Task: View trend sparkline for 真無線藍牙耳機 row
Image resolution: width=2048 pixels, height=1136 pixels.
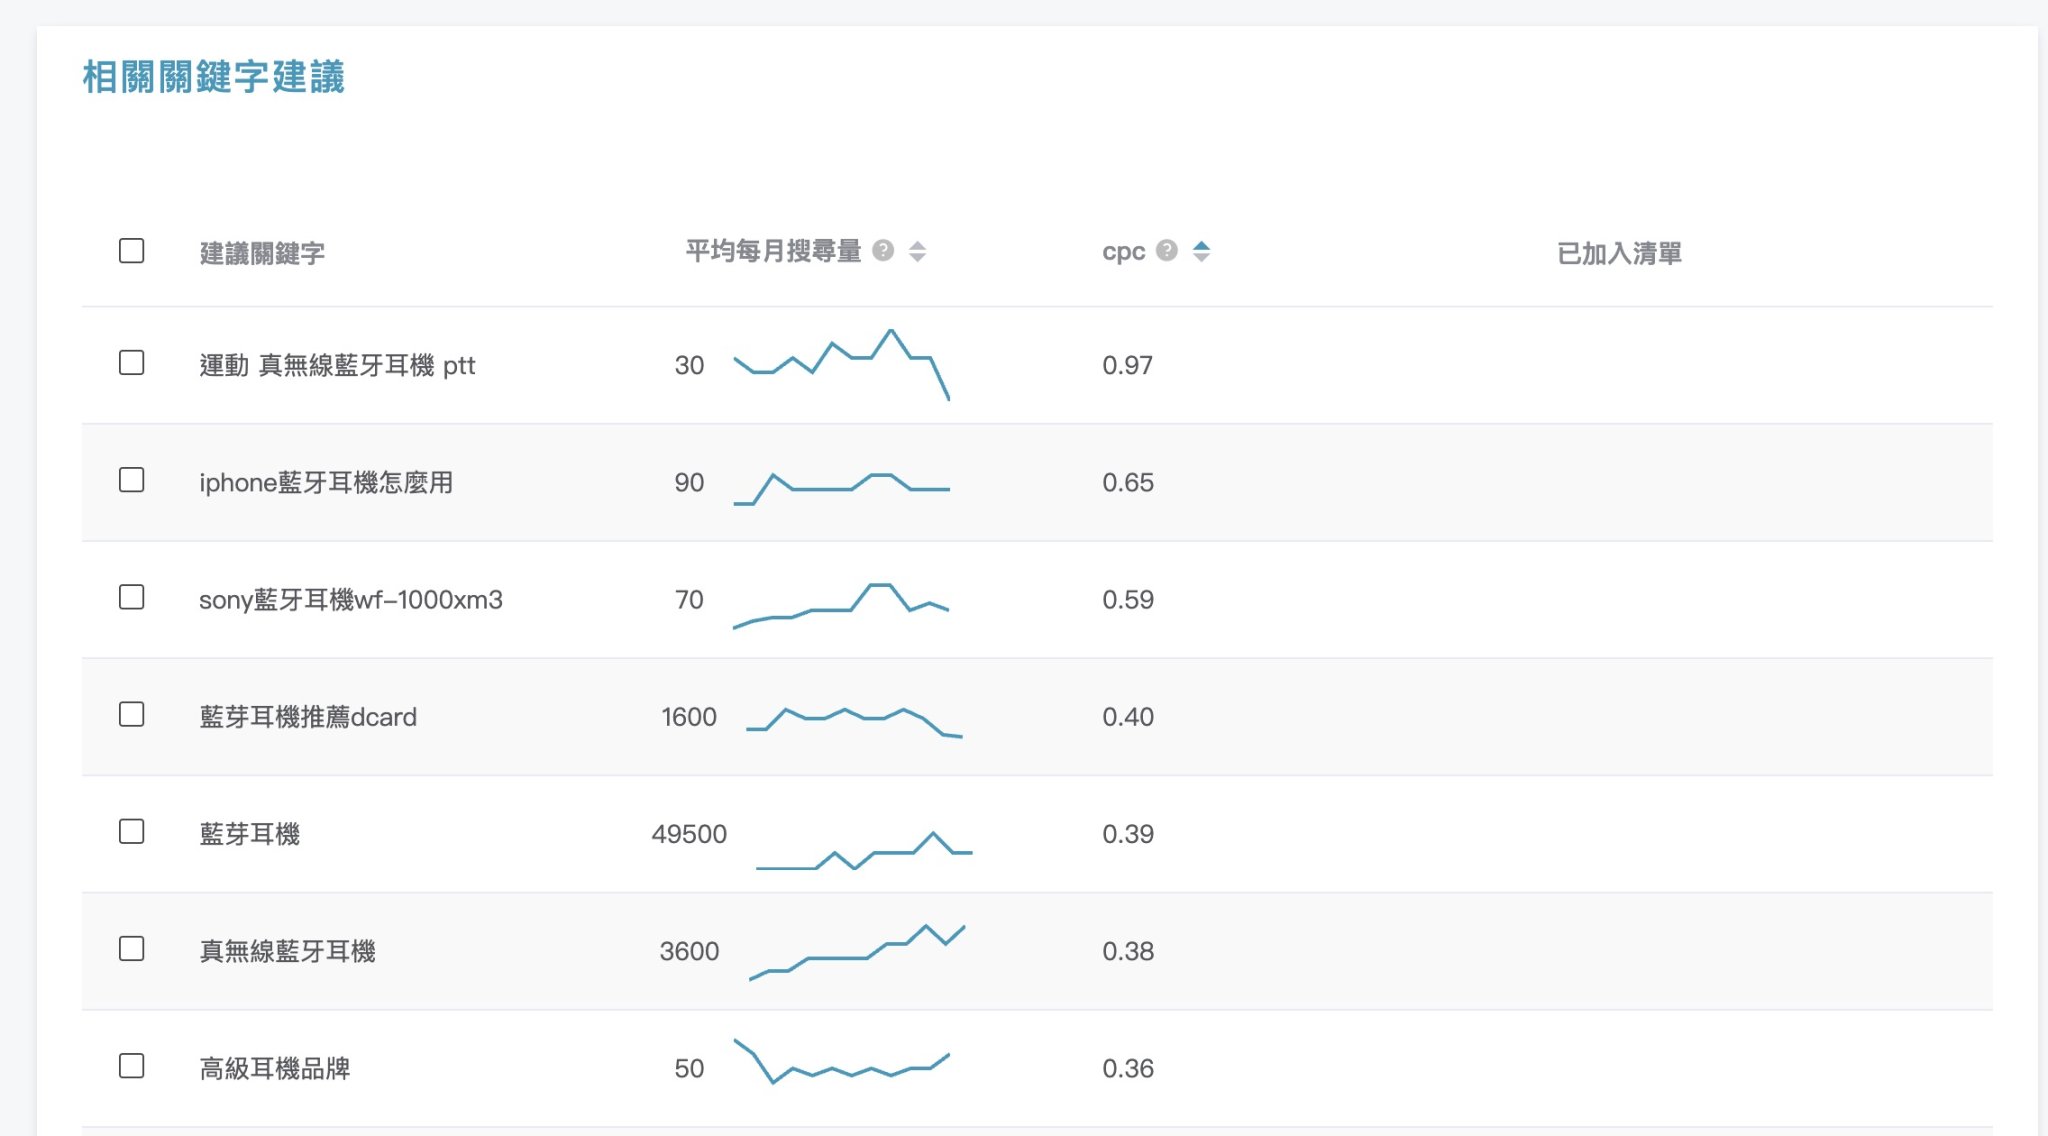Action: coord(857,952)
